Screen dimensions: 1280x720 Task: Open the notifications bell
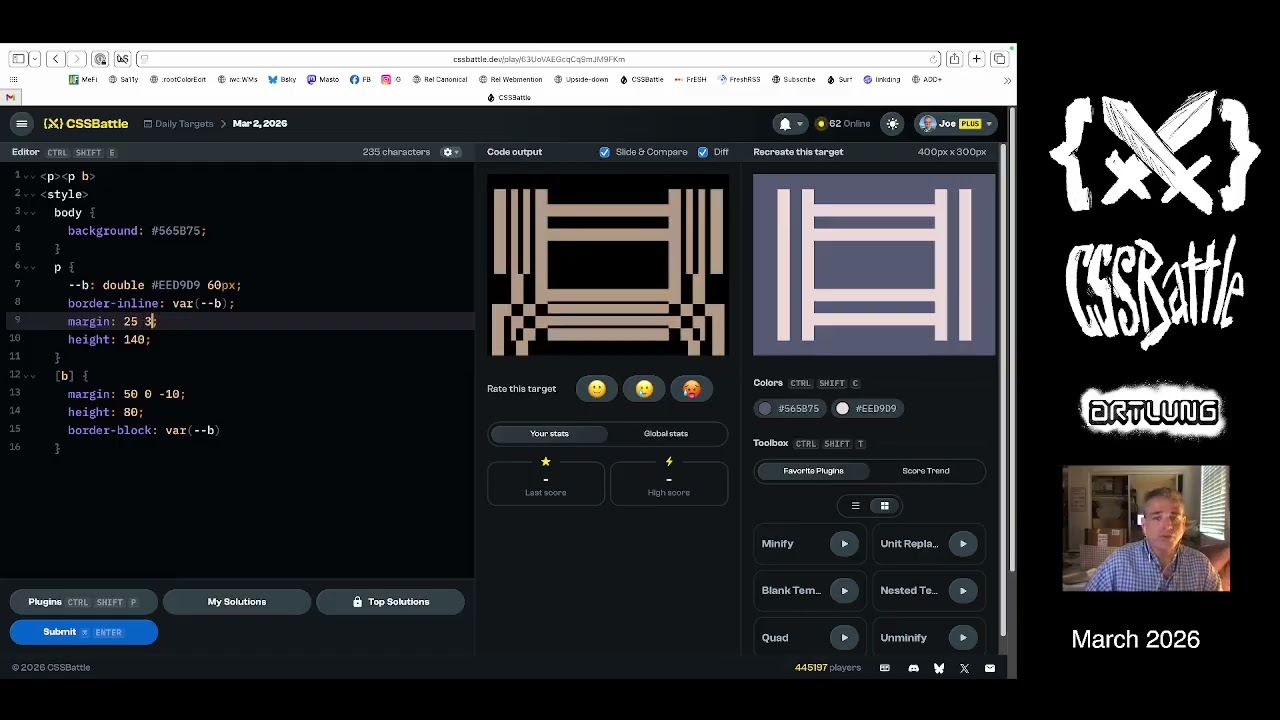[785, 124]
